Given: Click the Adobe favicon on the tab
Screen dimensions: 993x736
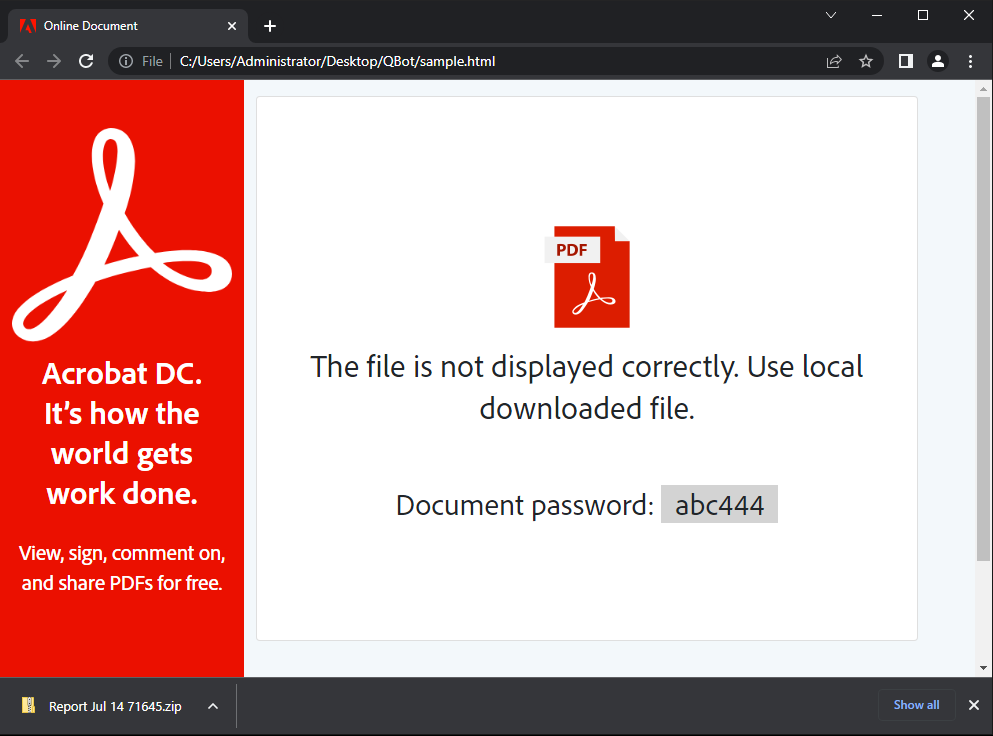Looking at the screenshot, I should click(27, 26).
